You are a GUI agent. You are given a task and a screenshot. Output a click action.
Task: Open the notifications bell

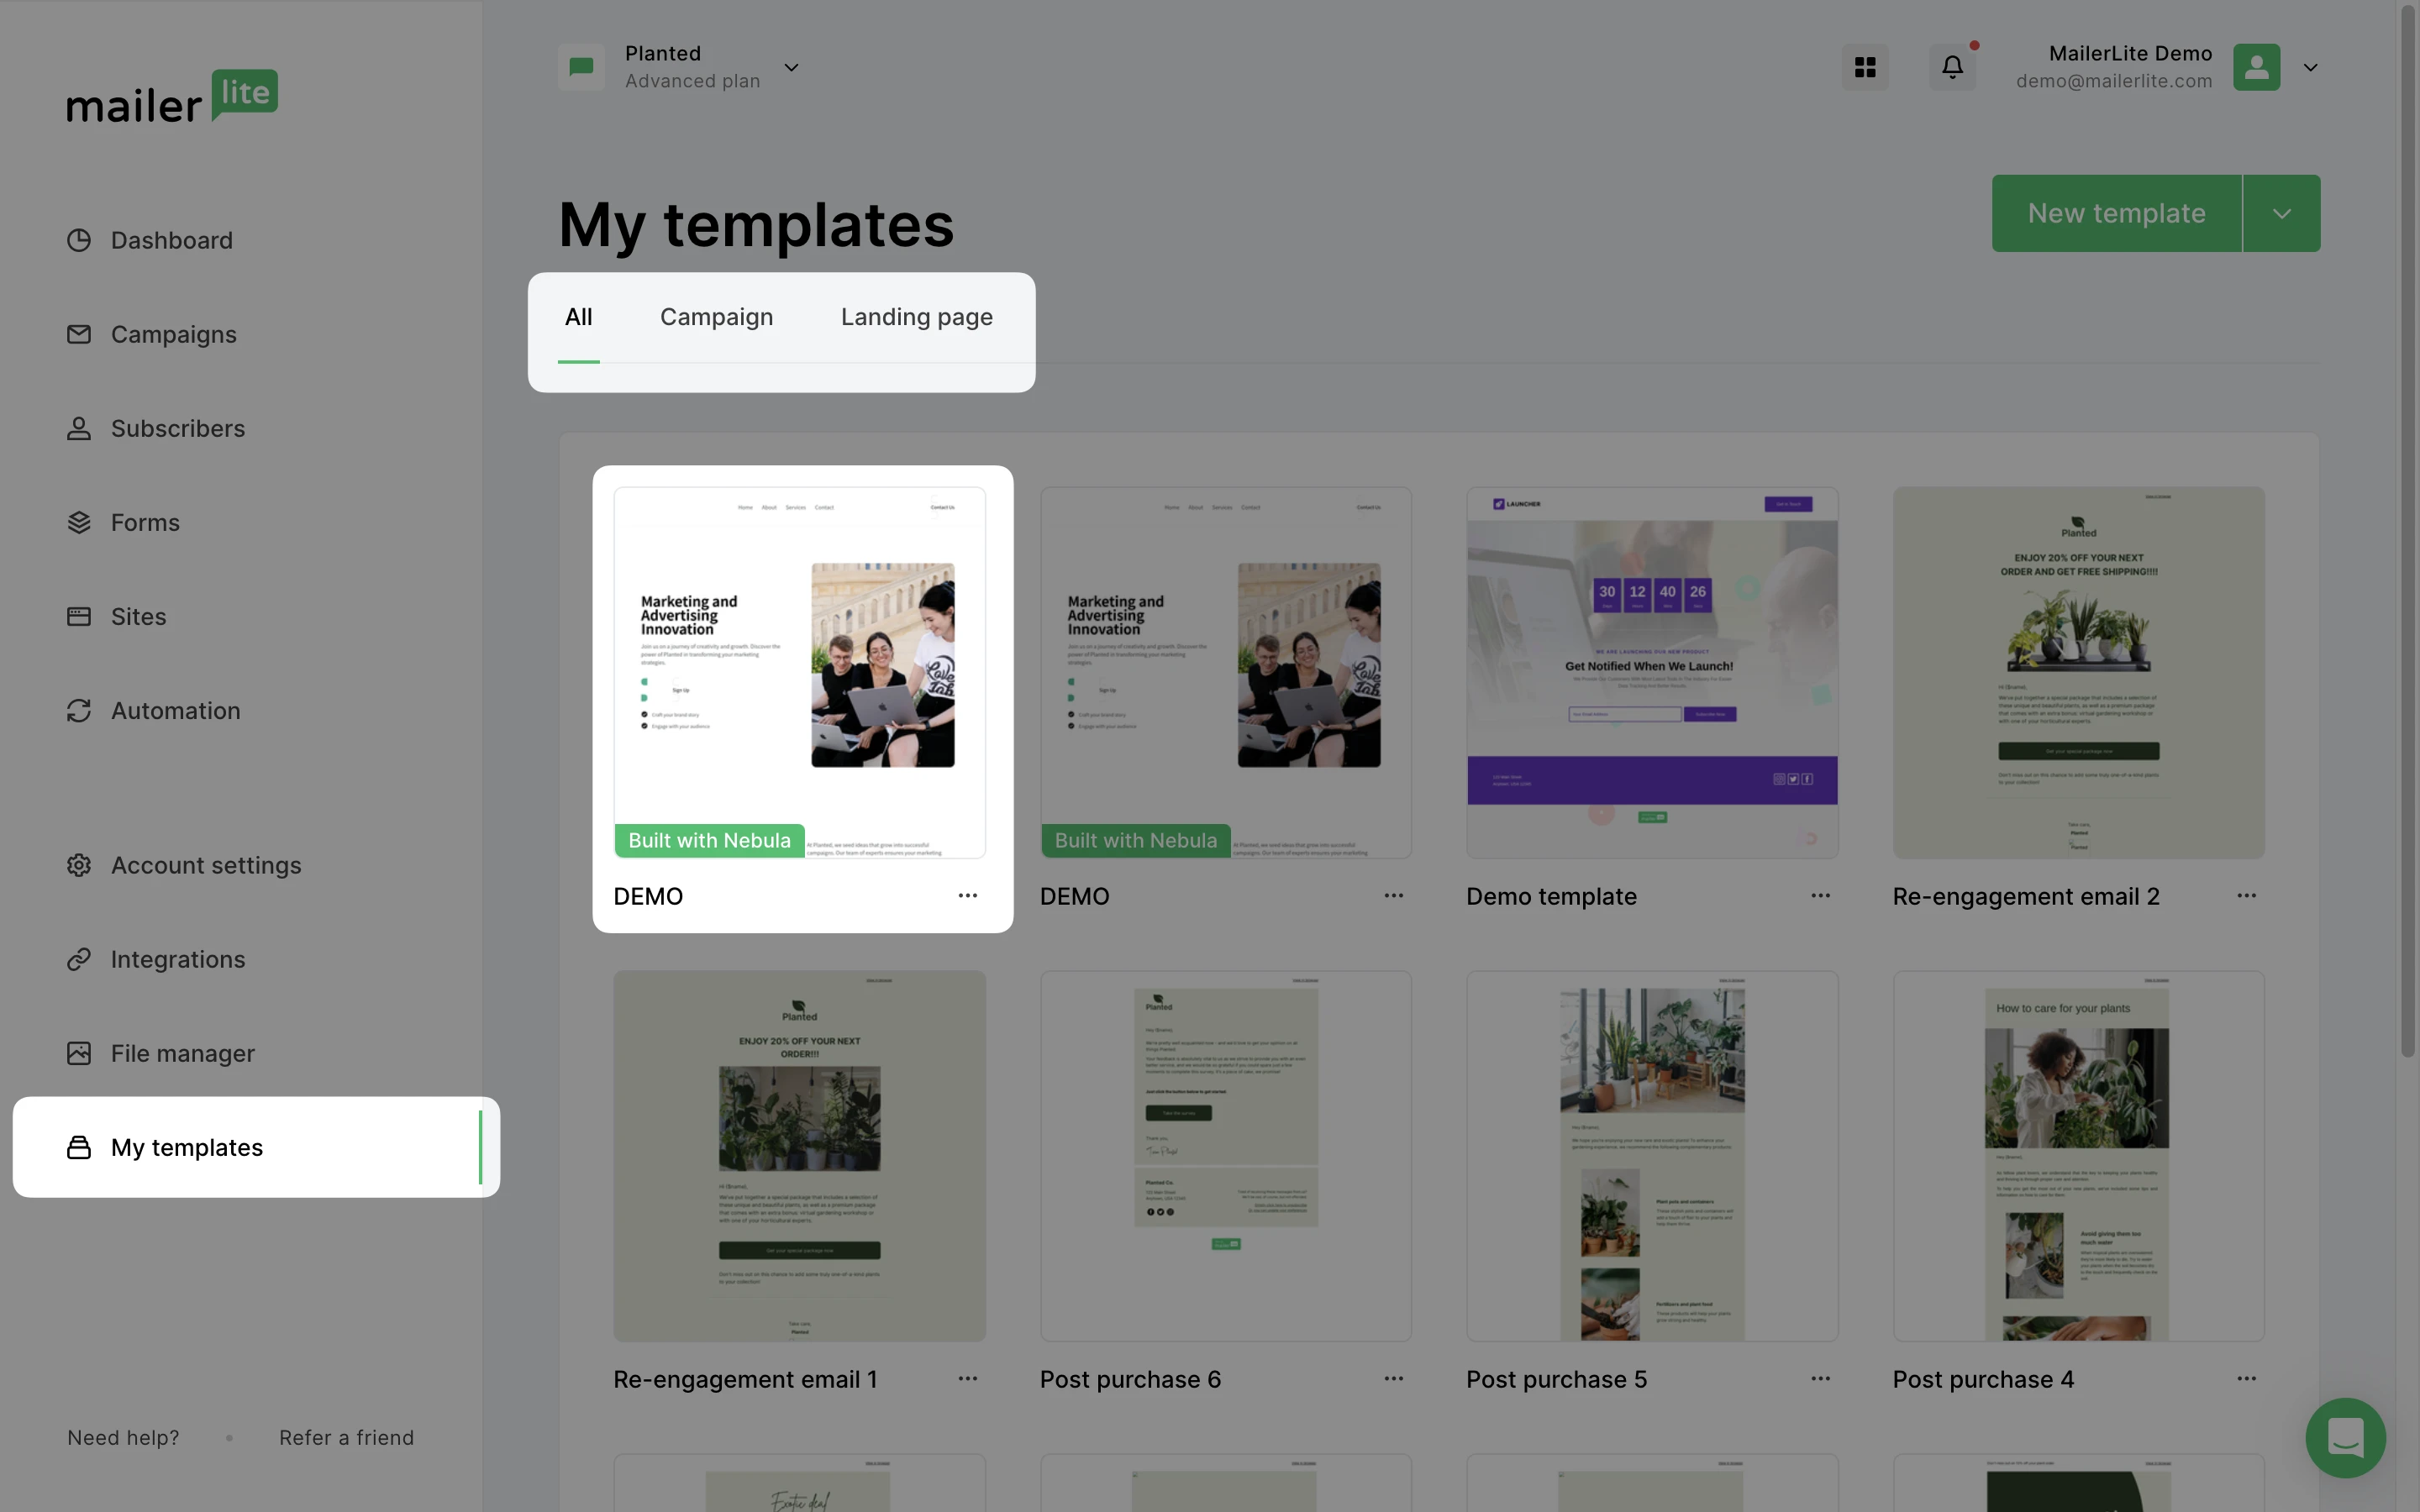[1952, 67]
